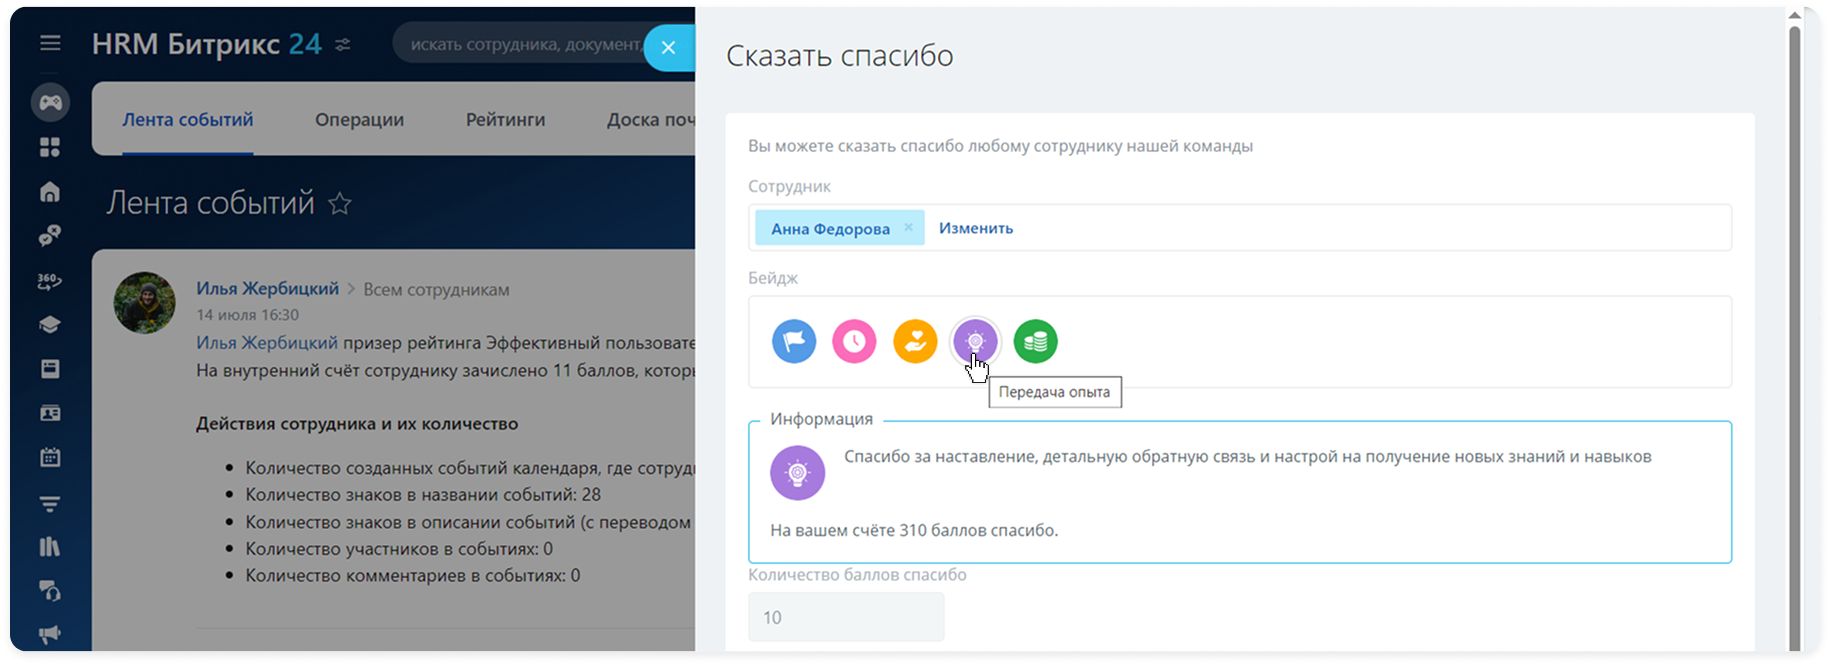The height and width of the screenshot is (666, 1830).
Task: Open the calendar sidebar icon
Action: [50, 457]
